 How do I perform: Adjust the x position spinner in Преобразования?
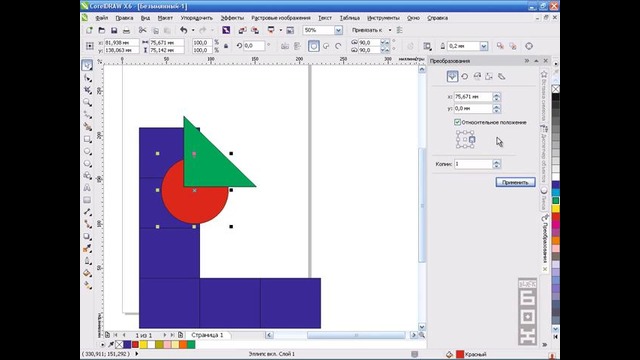pyautogui.click(x=496, y=97)
